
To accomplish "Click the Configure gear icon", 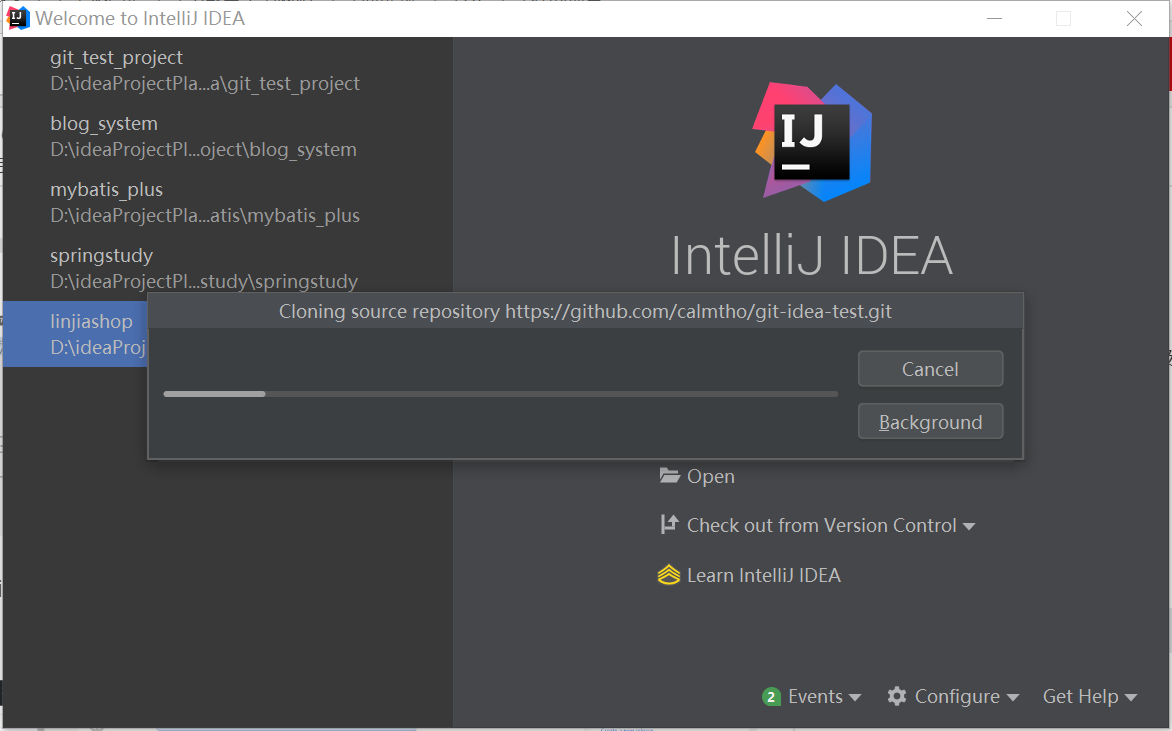I will 897,696.
